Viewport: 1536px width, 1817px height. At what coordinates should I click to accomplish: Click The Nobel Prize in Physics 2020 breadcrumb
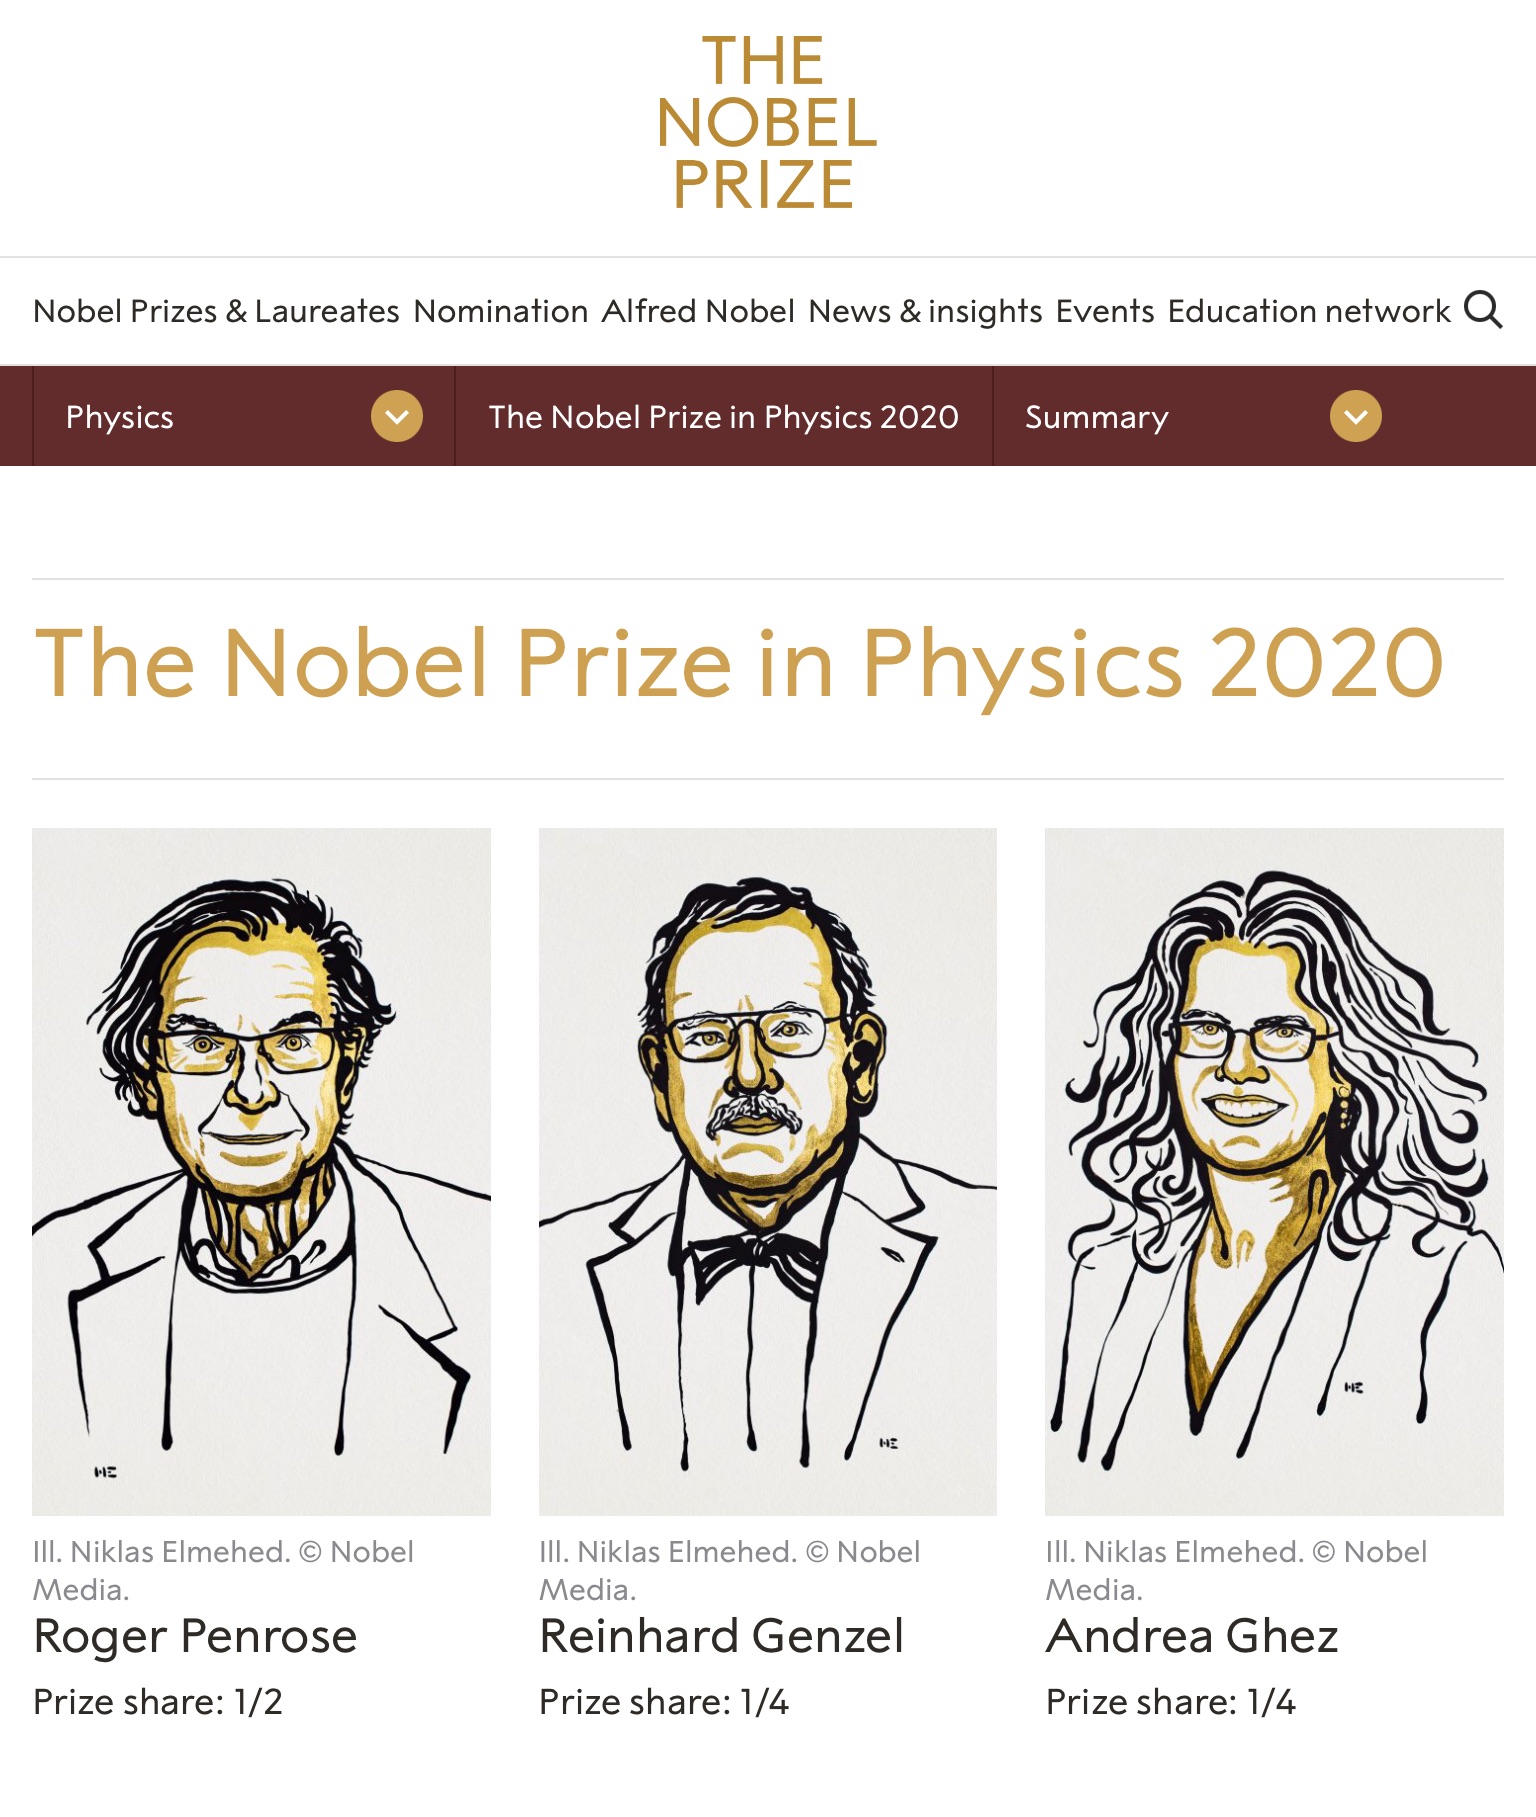pyautogui.click(x=723, y=417)
